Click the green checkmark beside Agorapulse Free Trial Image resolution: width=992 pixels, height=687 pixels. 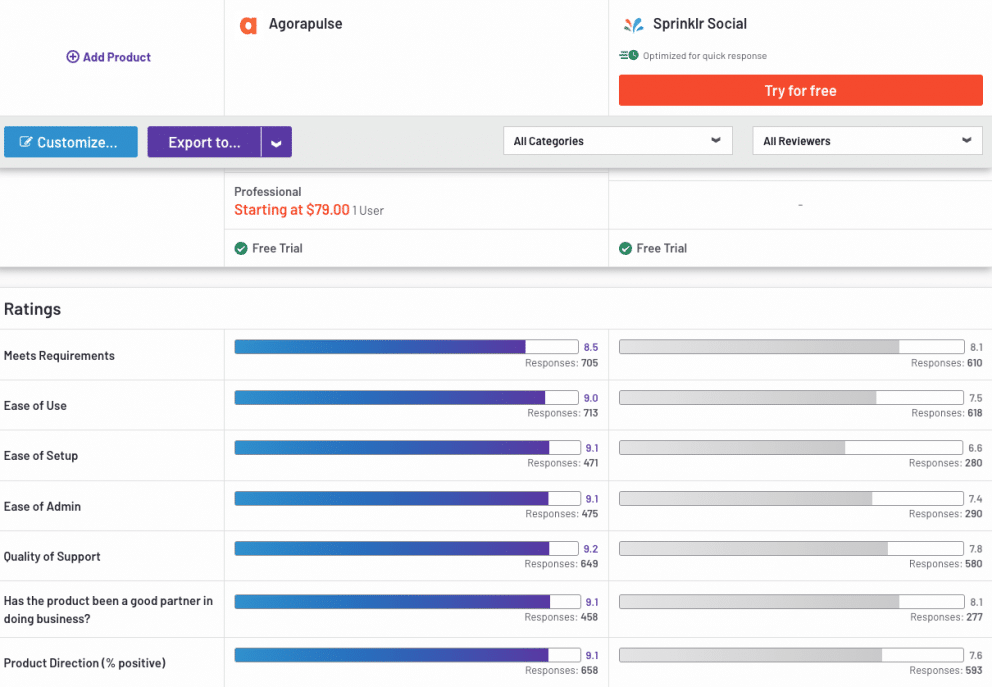click(x=241, y=249)
